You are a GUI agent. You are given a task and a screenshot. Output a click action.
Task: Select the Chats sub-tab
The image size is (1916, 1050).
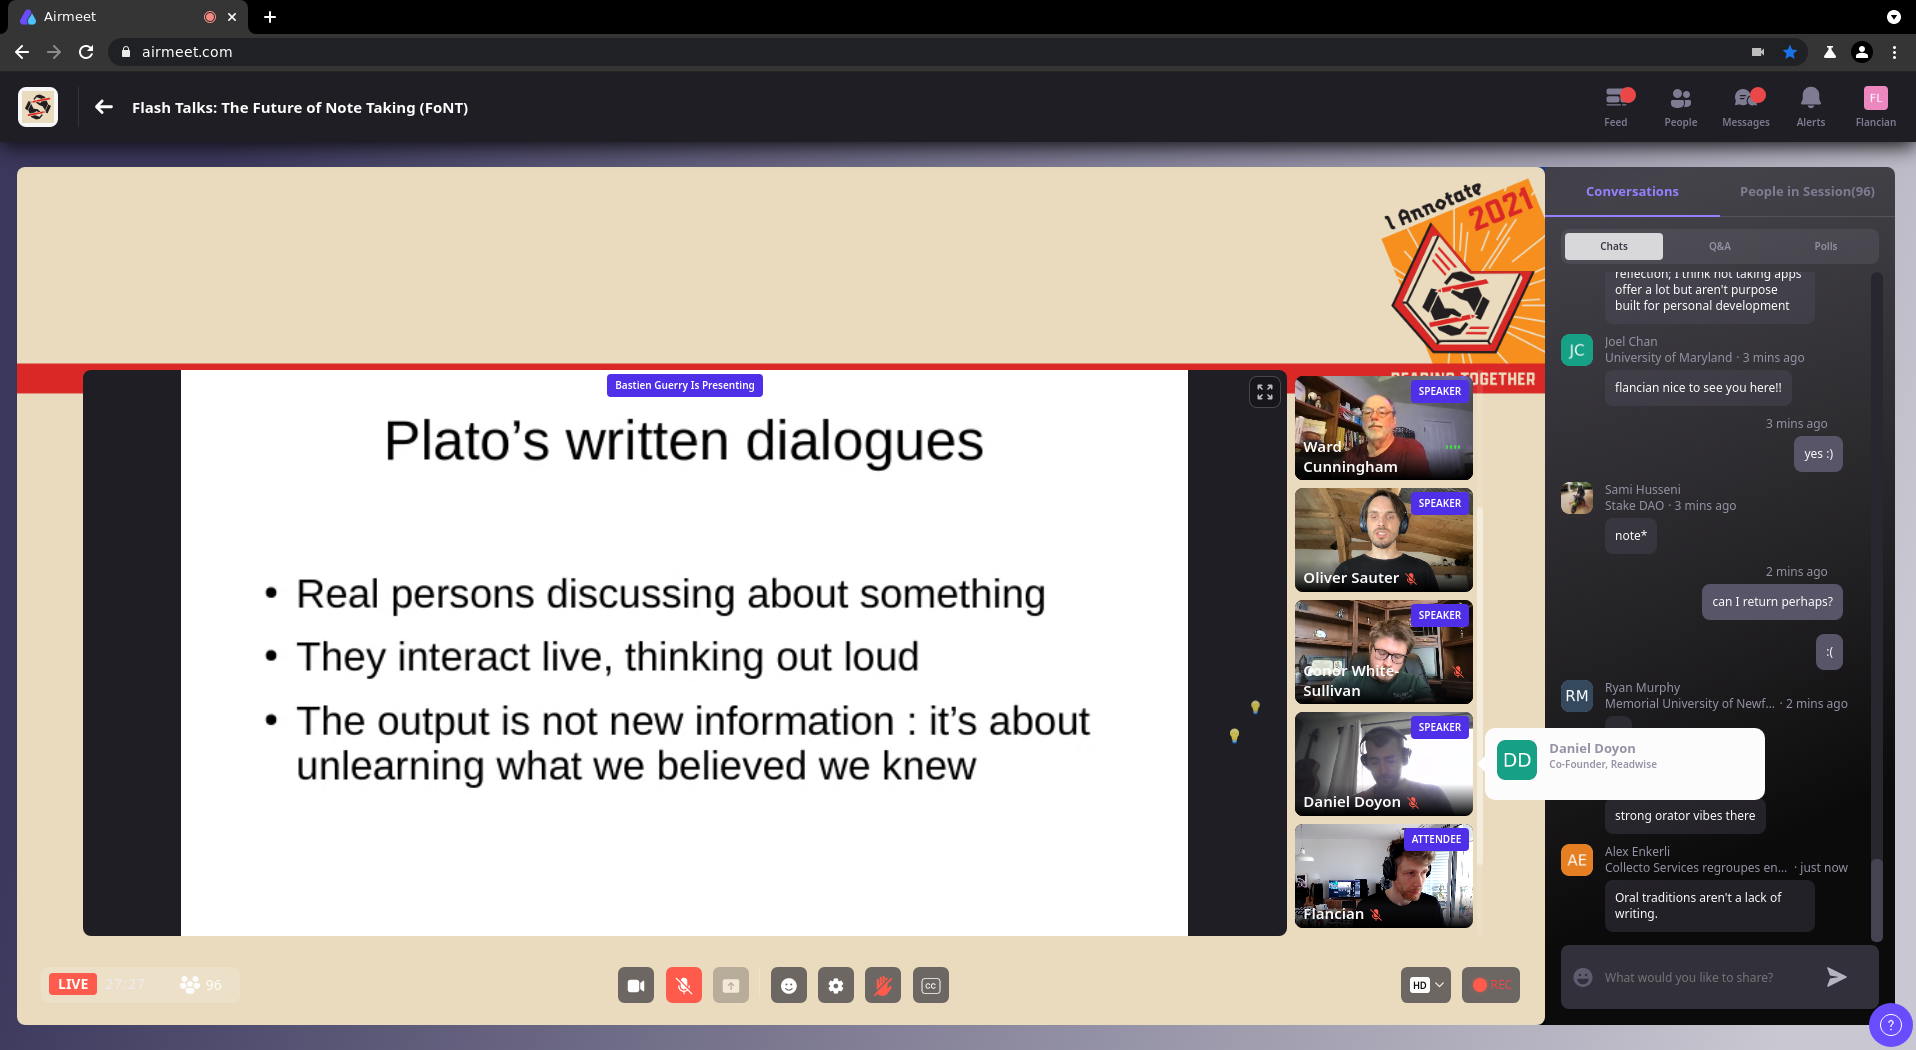pyautogui.click(x=1613, y=246)
